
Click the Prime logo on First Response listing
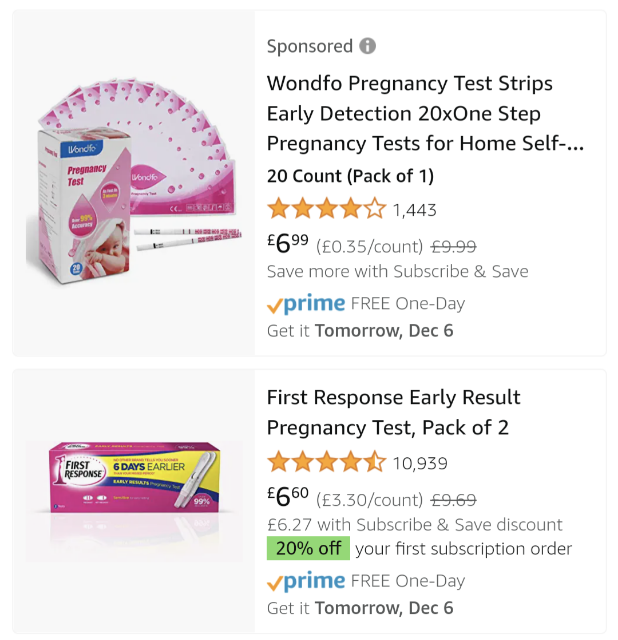(x=306, y=581)
